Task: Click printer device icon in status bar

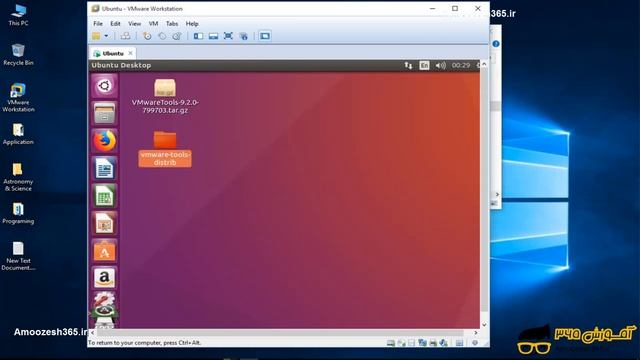Action: pos(433,343)
